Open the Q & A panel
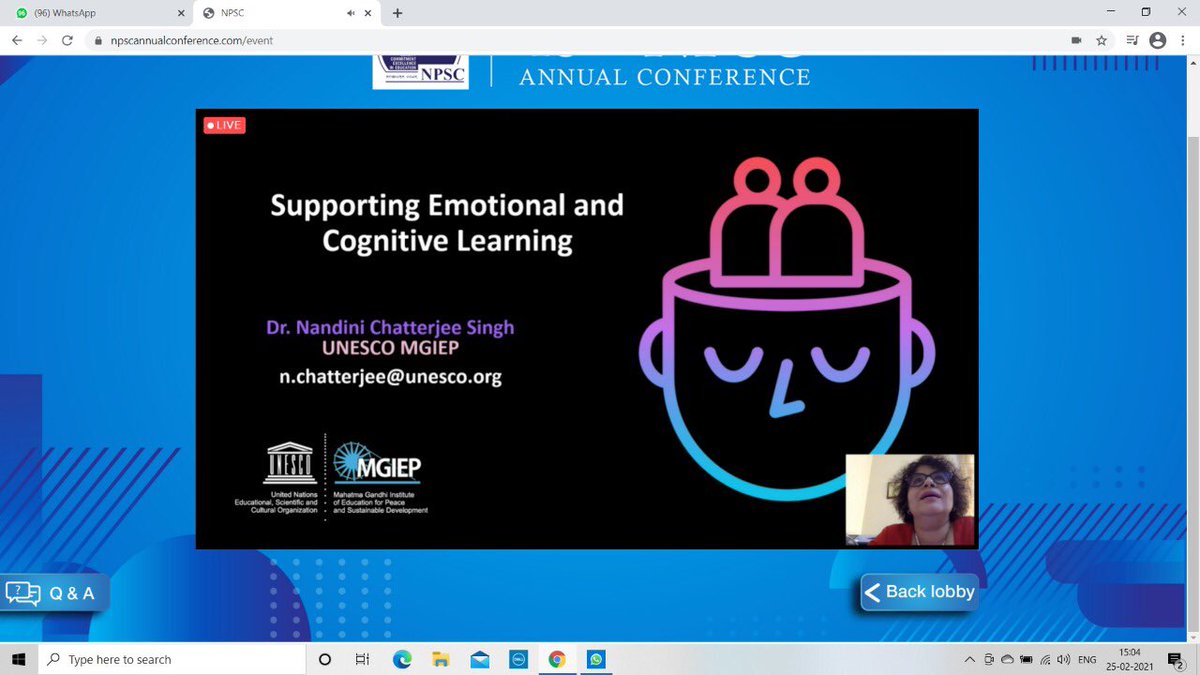Viewport: 1200px width, 675px height. pos(52,593)
